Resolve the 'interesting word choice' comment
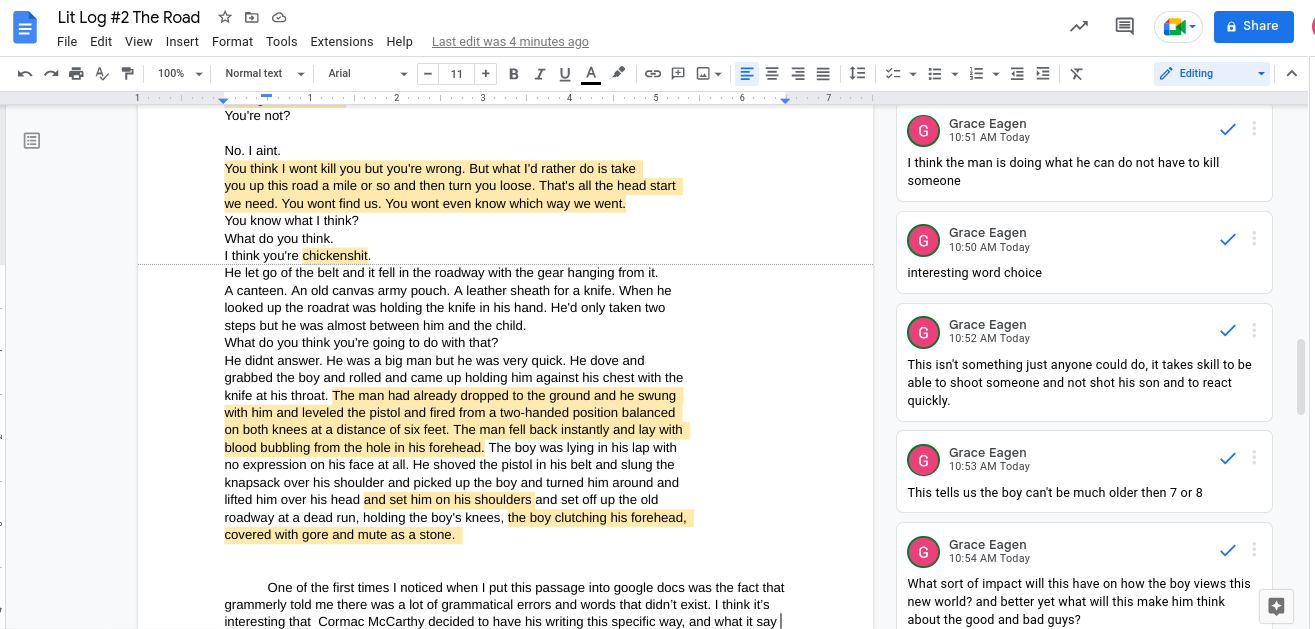Screen dimensions: 1315x629 point(1228,239)
